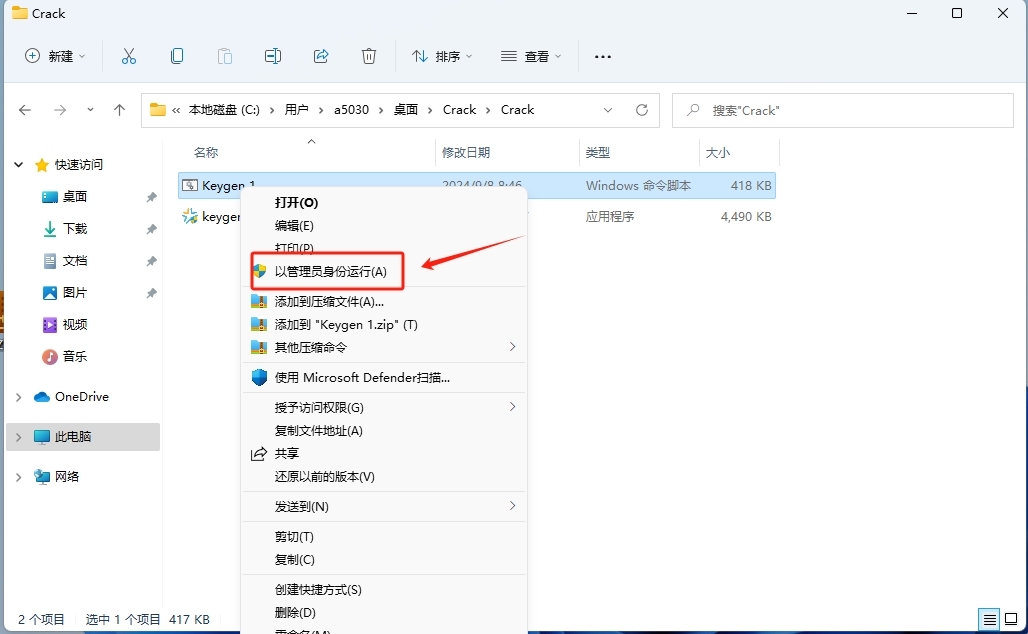The image size is (1028, 634).
Task: Unpin 桌面 using its pin icon
Action: pos(151,197)
